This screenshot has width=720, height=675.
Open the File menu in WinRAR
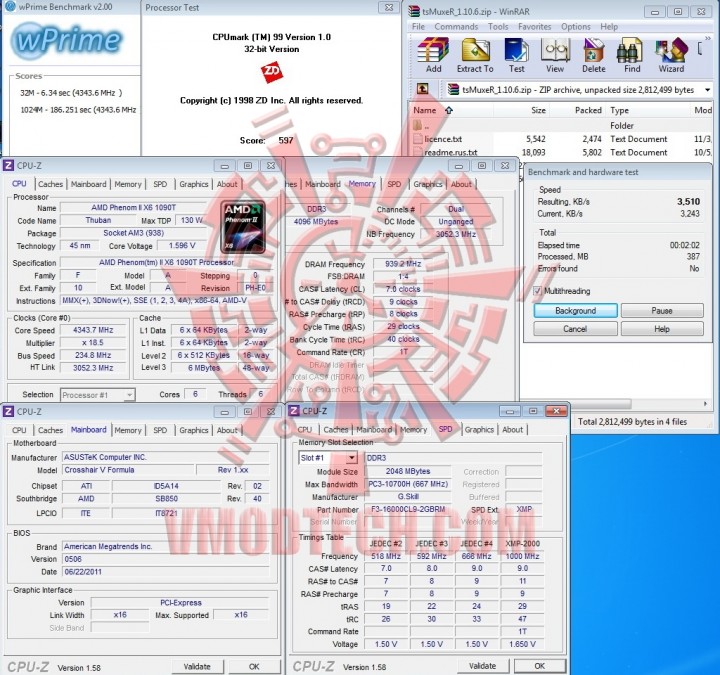418,27
